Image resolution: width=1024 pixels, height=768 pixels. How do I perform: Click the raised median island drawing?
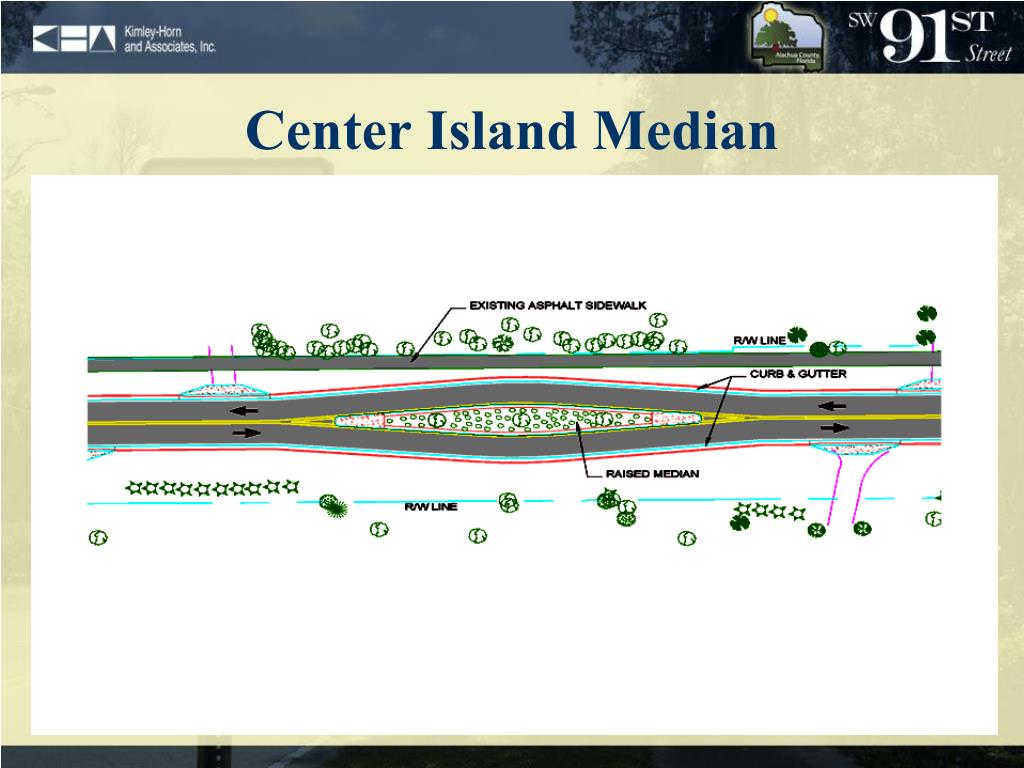[x=518, y=419]
